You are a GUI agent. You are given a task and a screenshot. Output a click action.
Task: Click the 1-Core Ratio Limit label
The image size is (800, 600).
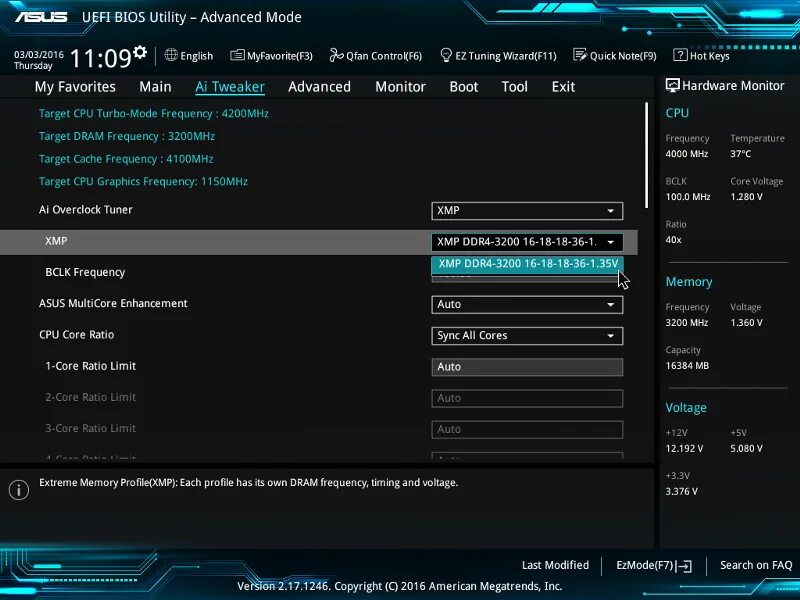click(x=91, y=366)
